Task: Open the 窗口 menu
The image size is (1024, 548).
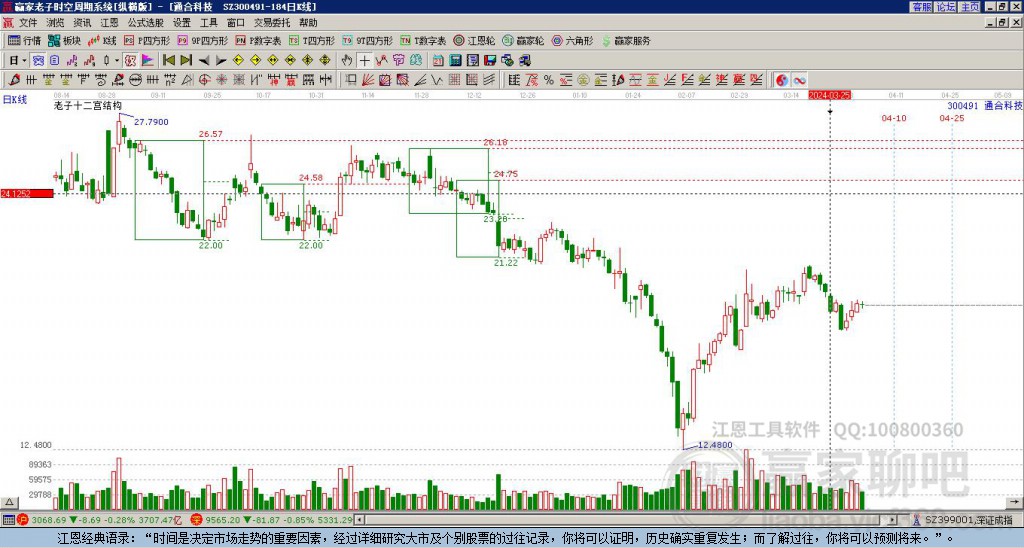Action: coord(236,23)
